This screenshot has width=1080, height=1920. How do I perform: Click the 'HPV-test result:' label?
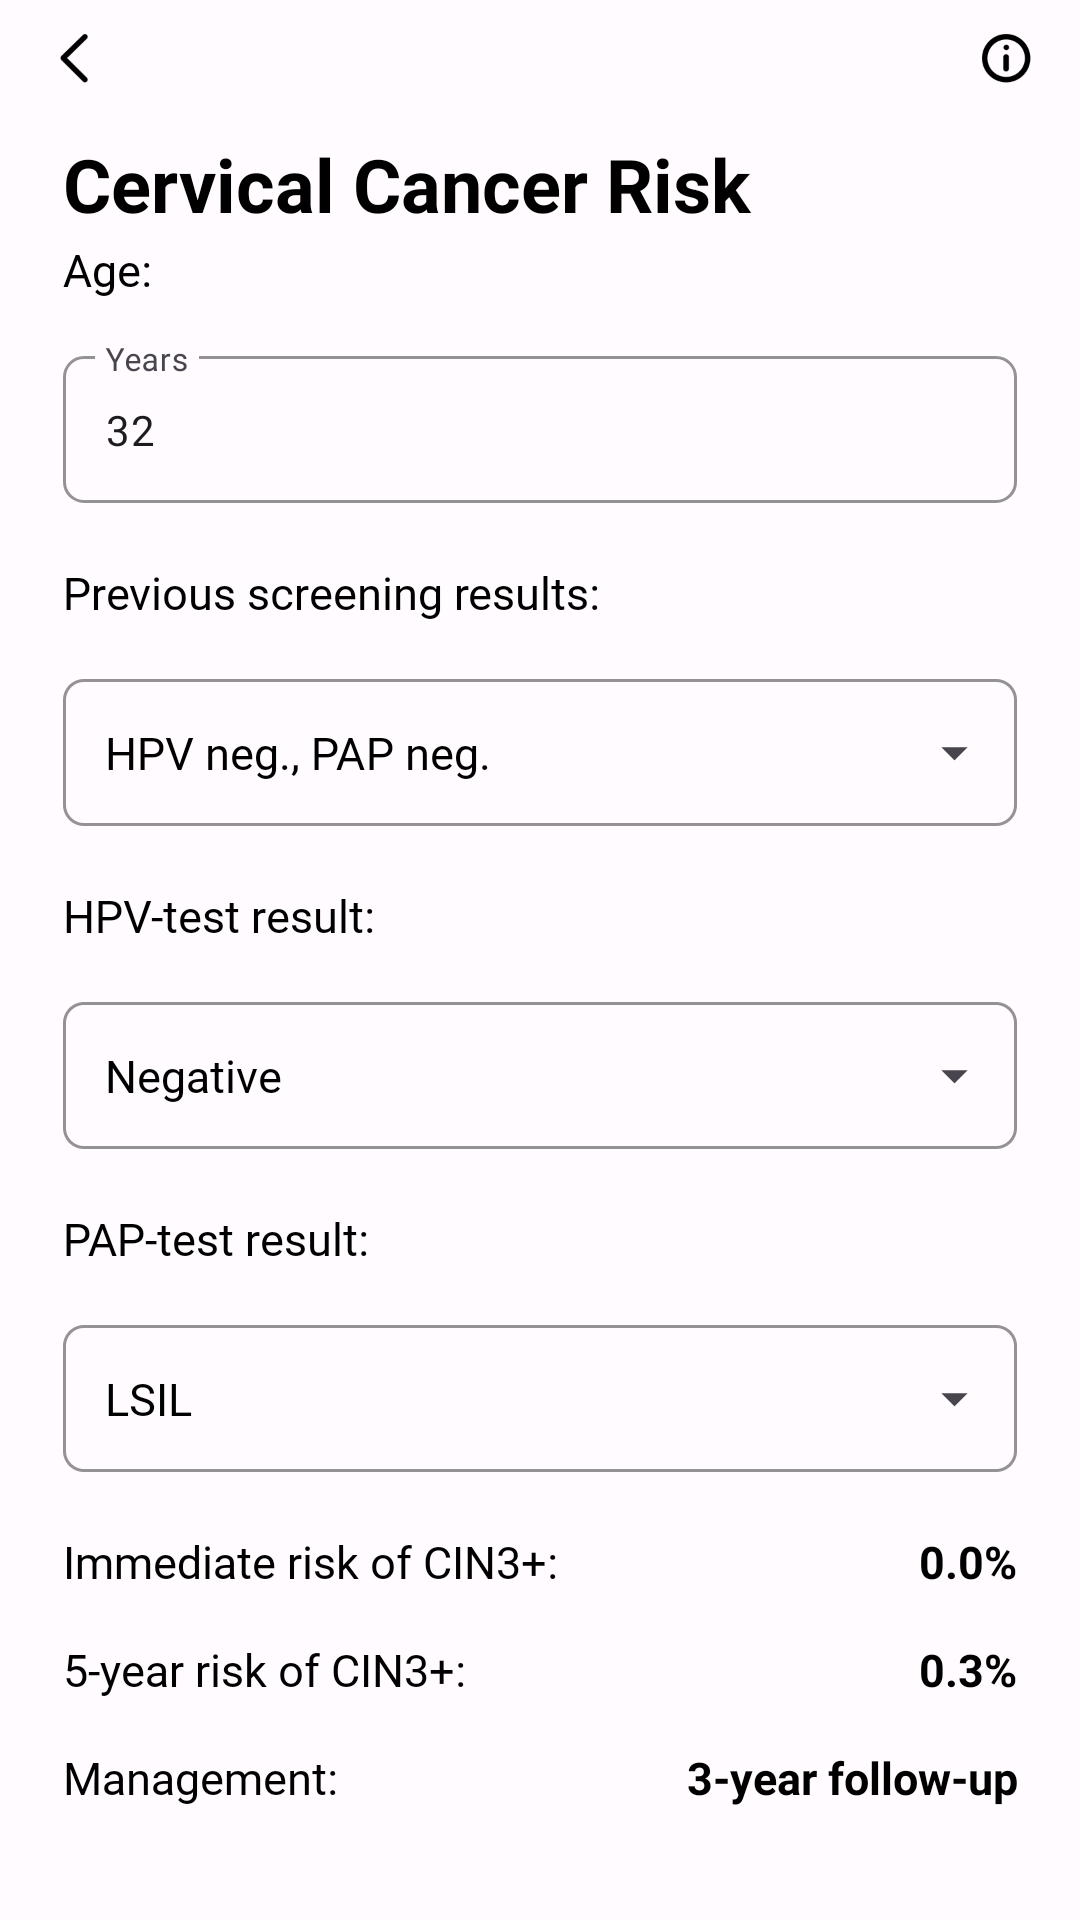(x=220, y=918)
